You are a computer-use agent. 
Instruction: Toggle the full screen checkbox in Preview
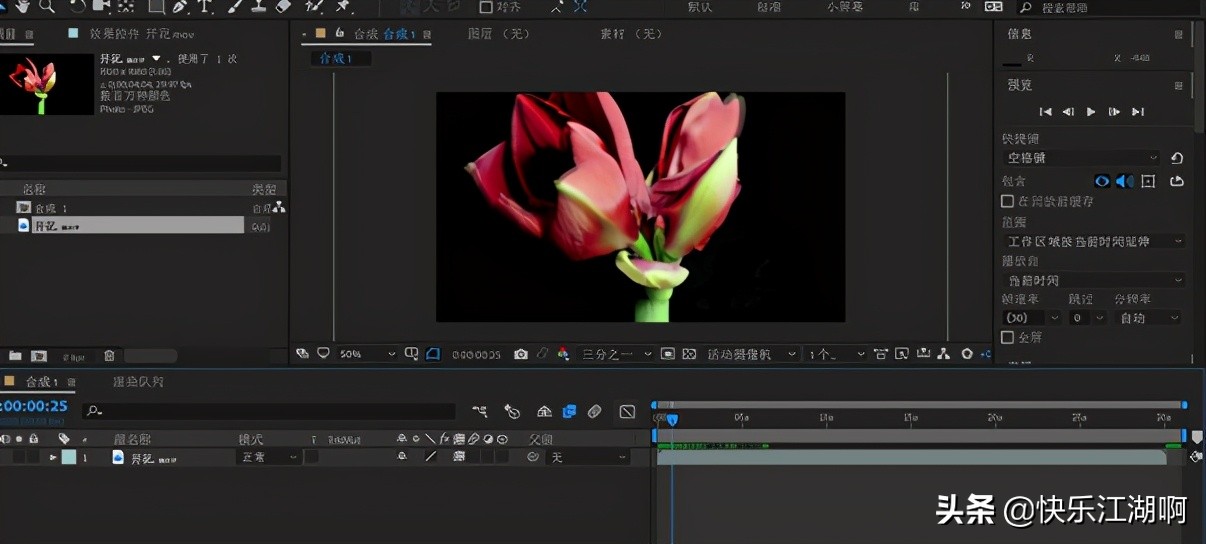pos(1008,337)
